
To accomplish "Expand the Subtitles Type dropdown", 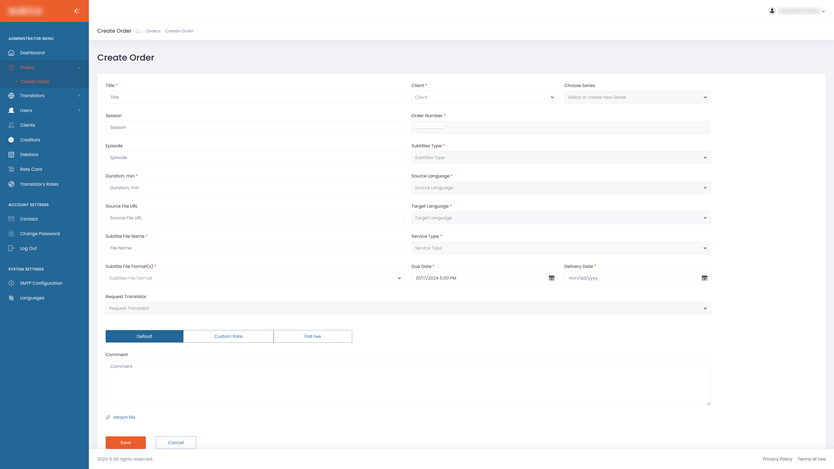I will [560, 158].
